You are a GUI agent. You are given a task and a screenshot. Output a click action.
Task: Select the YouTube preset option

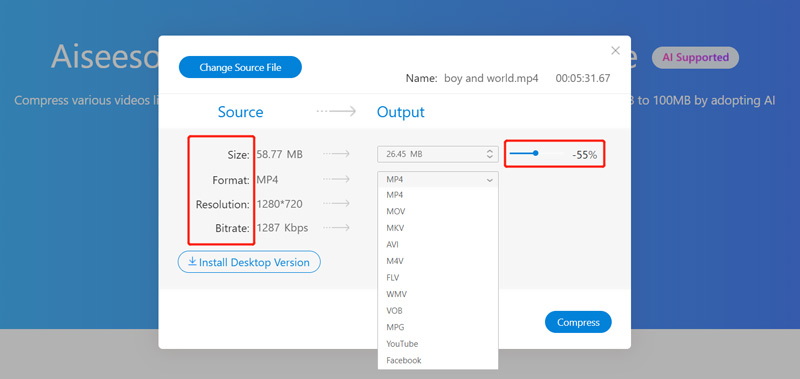(x=438, y=344)
